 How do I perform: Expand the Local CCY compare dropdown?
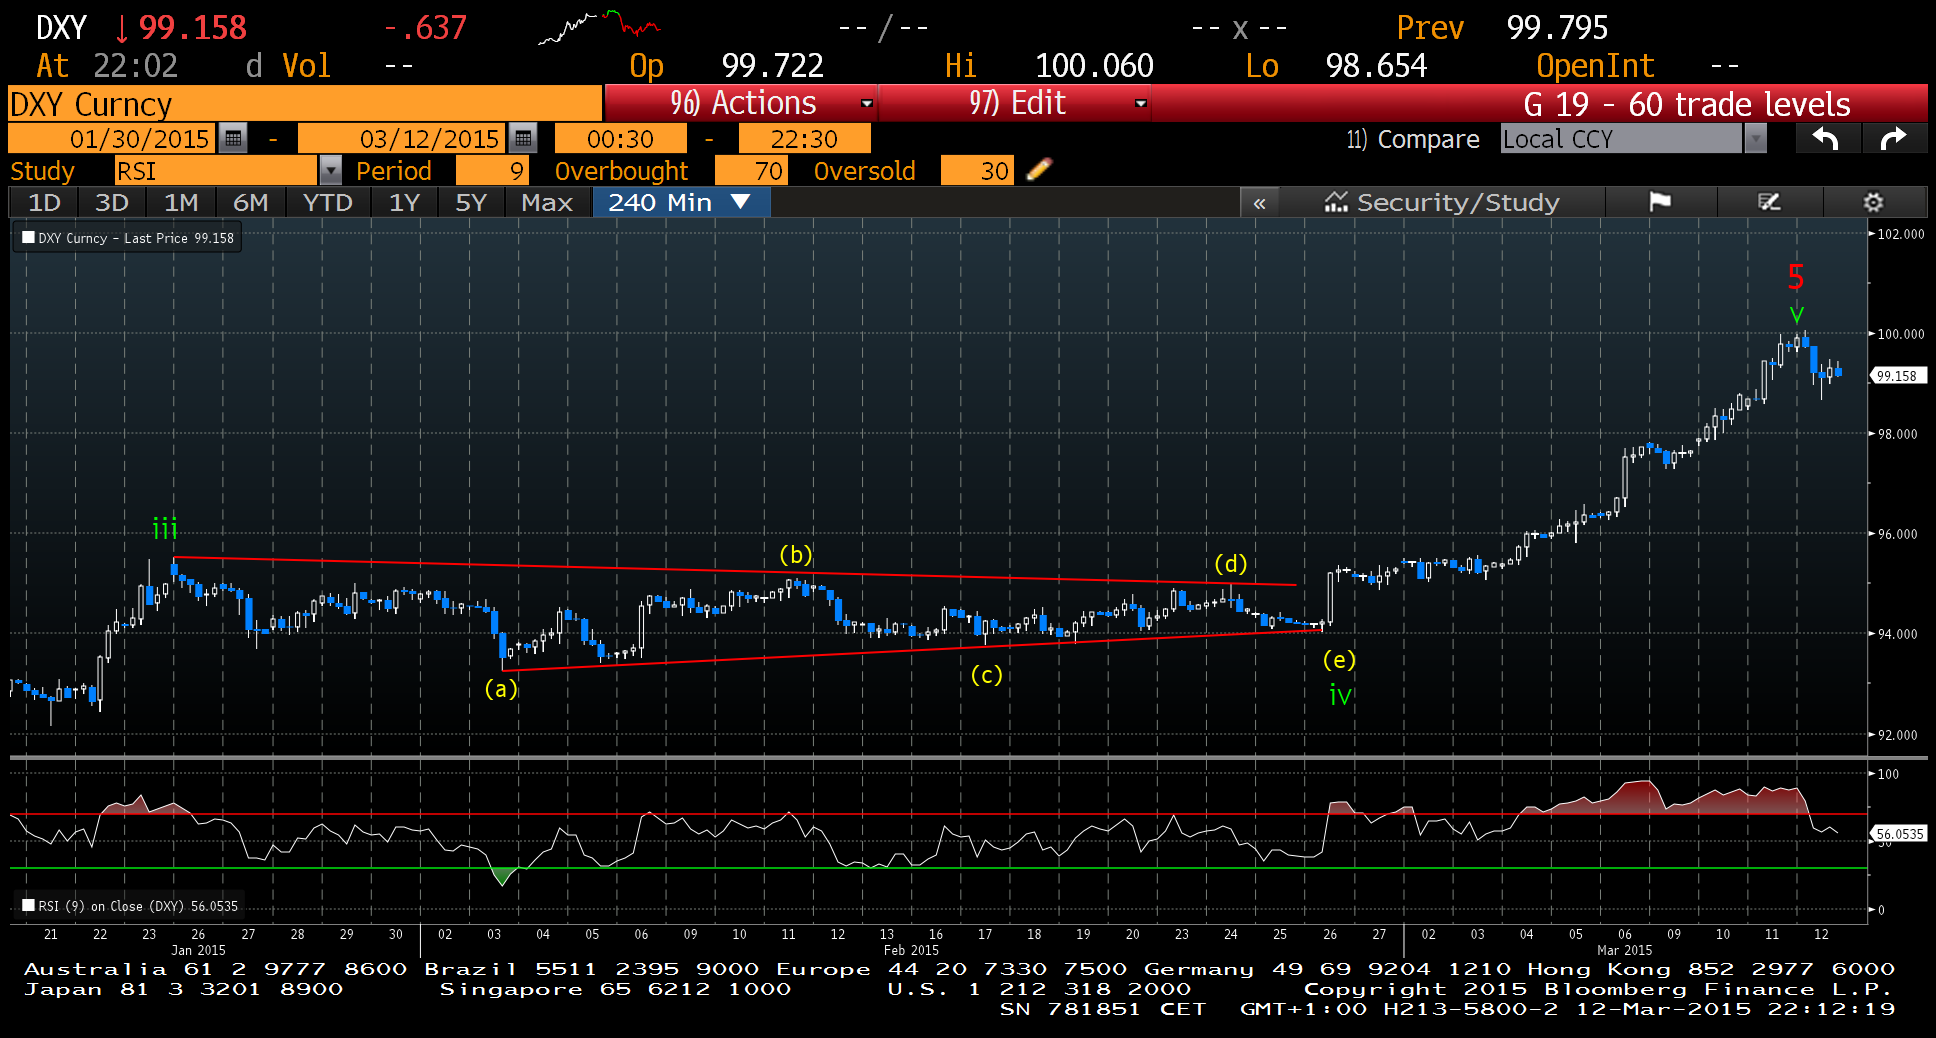[1755, 139]
